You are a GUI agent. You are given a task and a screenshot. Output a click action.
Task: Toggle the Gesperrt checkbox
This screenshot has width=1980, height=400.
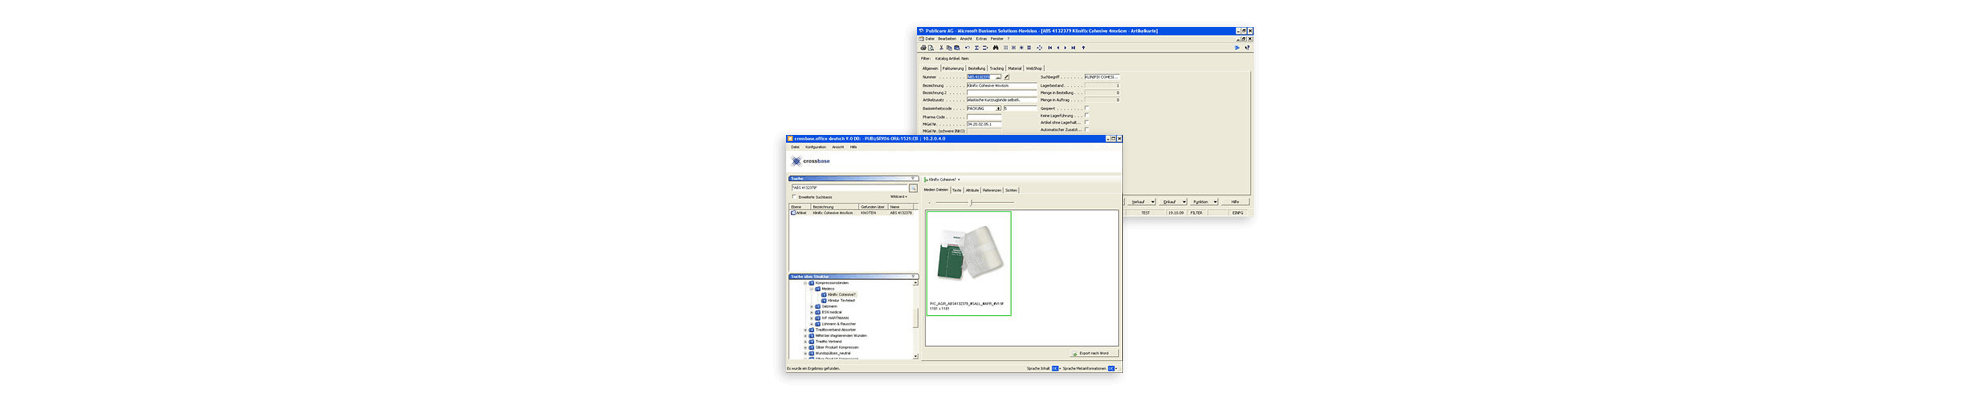1087,108
